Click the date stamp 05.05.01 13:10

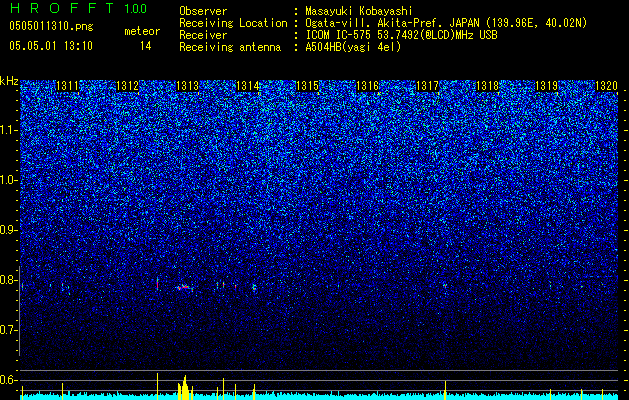51,46
